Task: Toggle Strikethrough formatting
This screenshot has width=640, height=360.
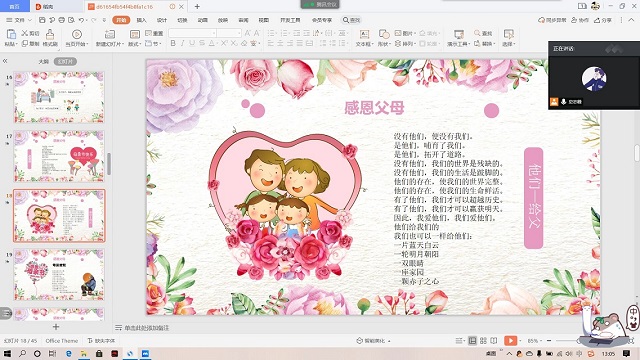Action: [x=202, y=43]
